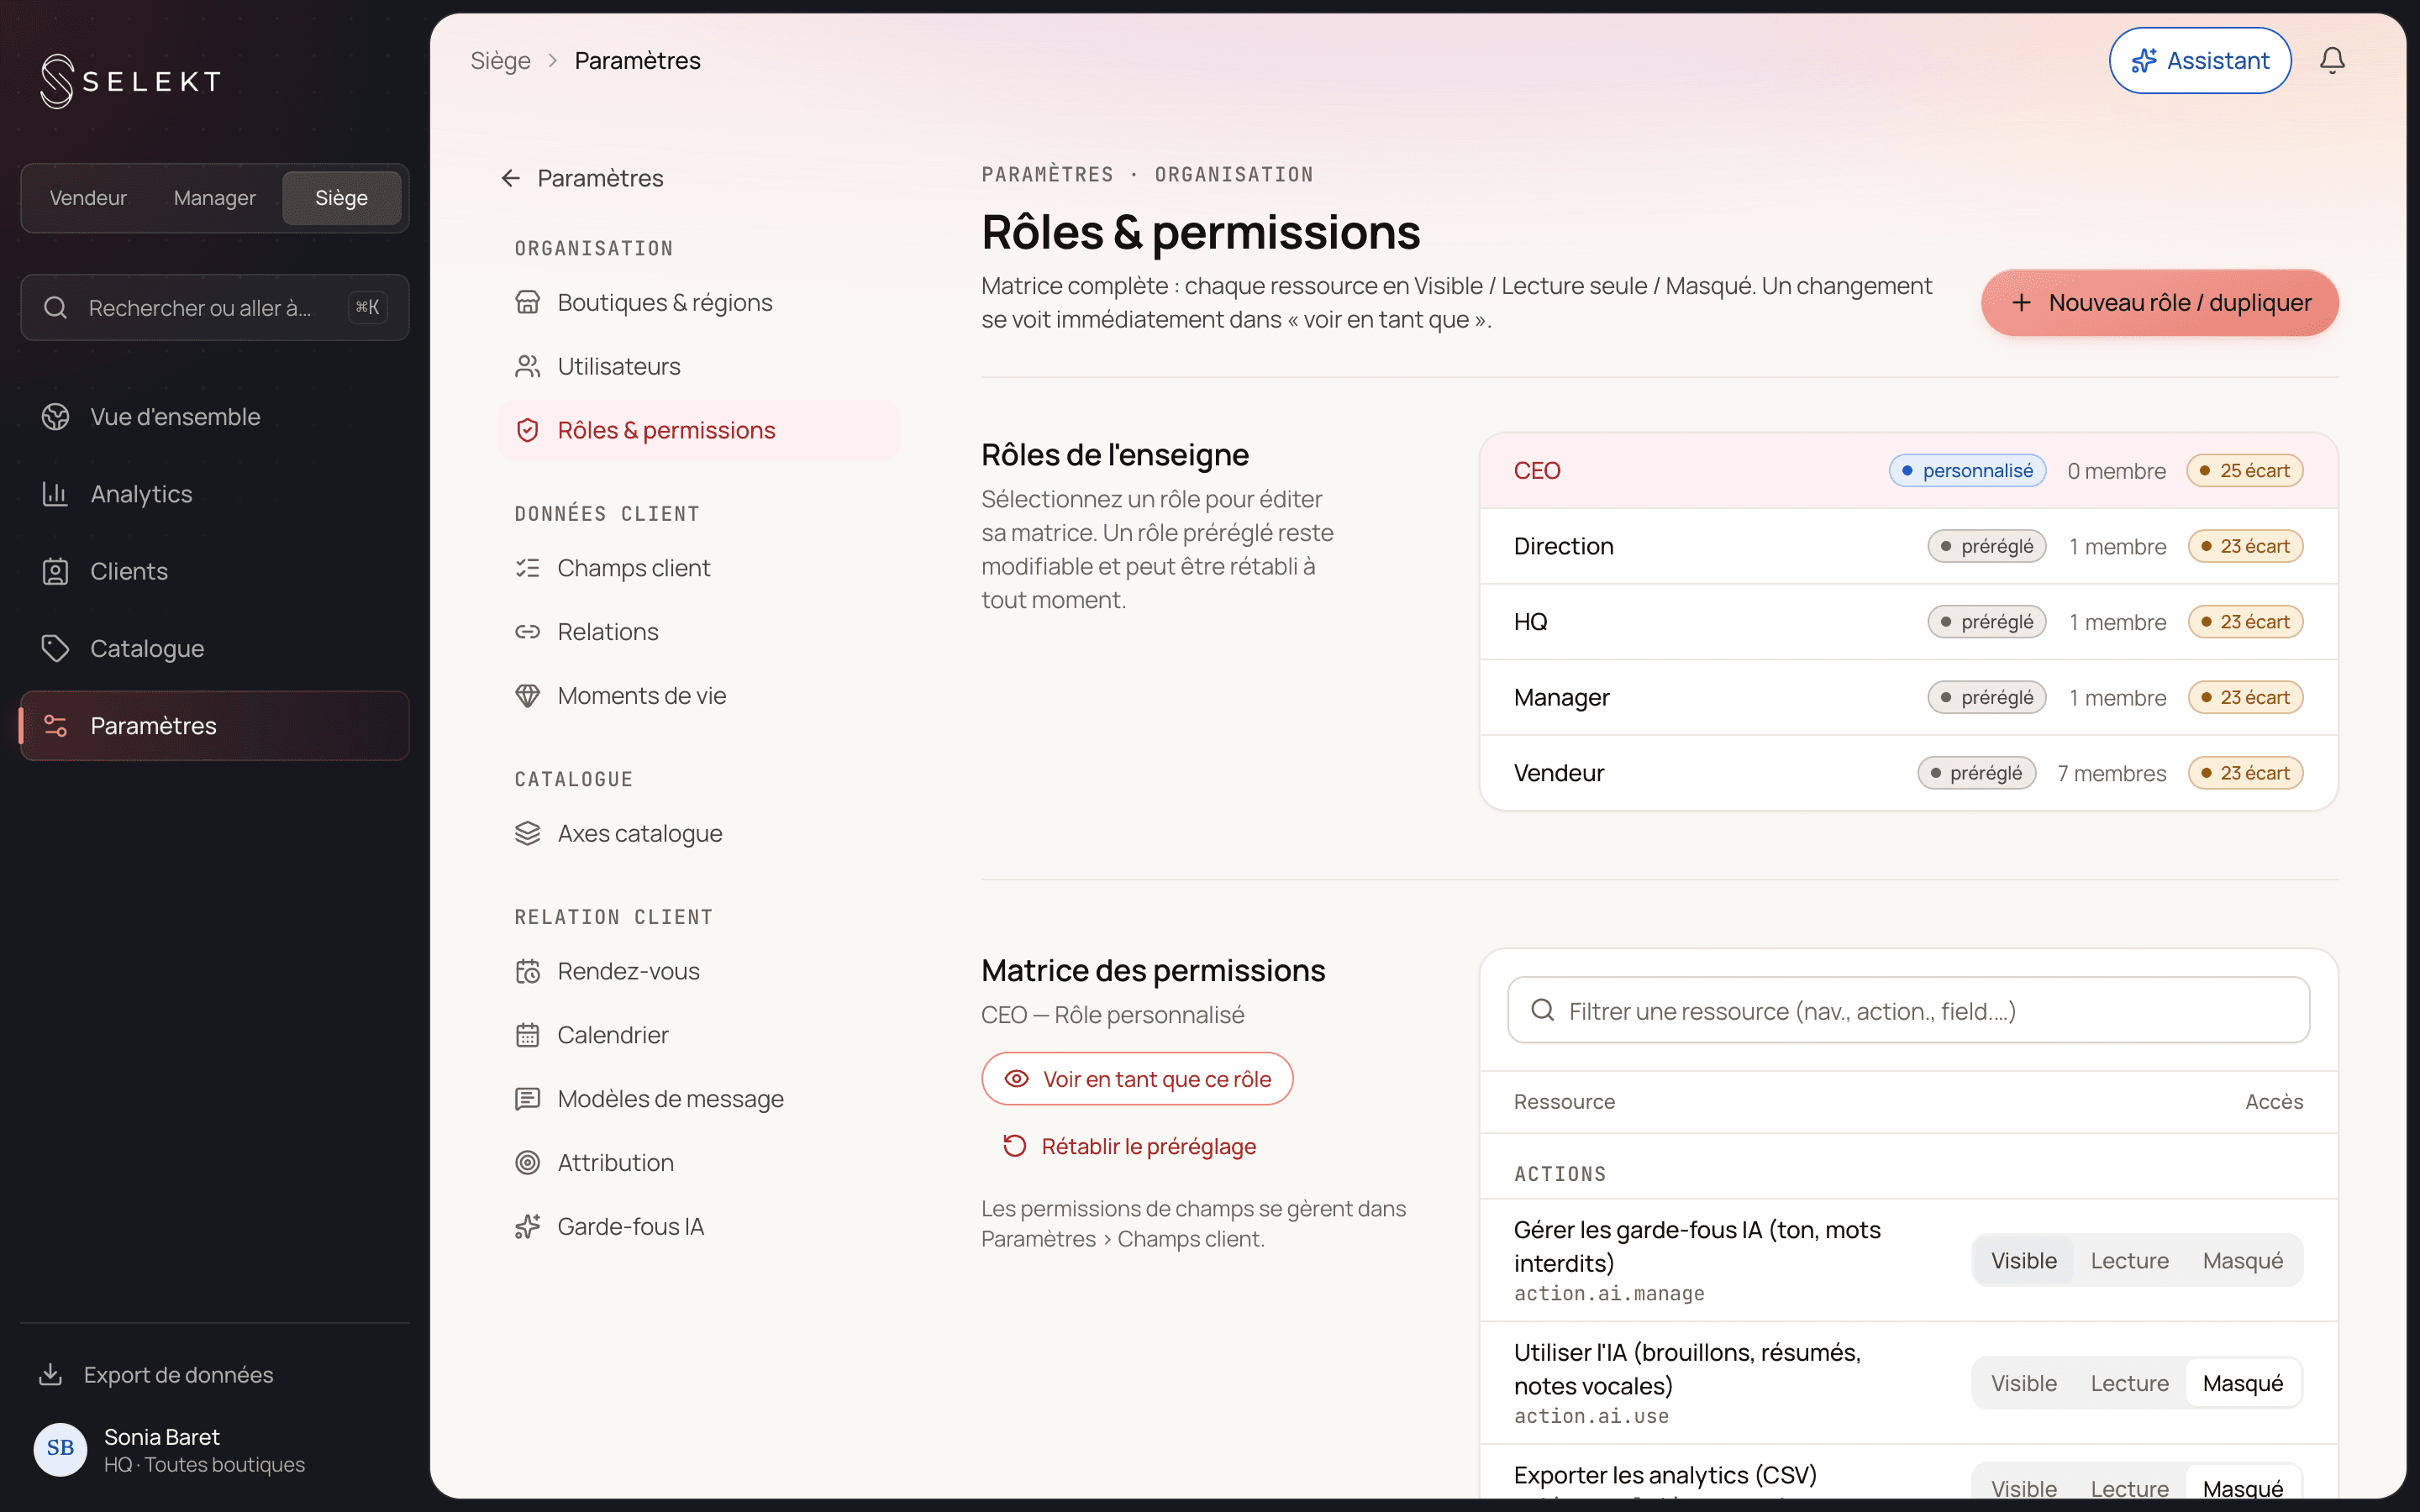Click the Rechercher ou aller à search box

(215, 307)
